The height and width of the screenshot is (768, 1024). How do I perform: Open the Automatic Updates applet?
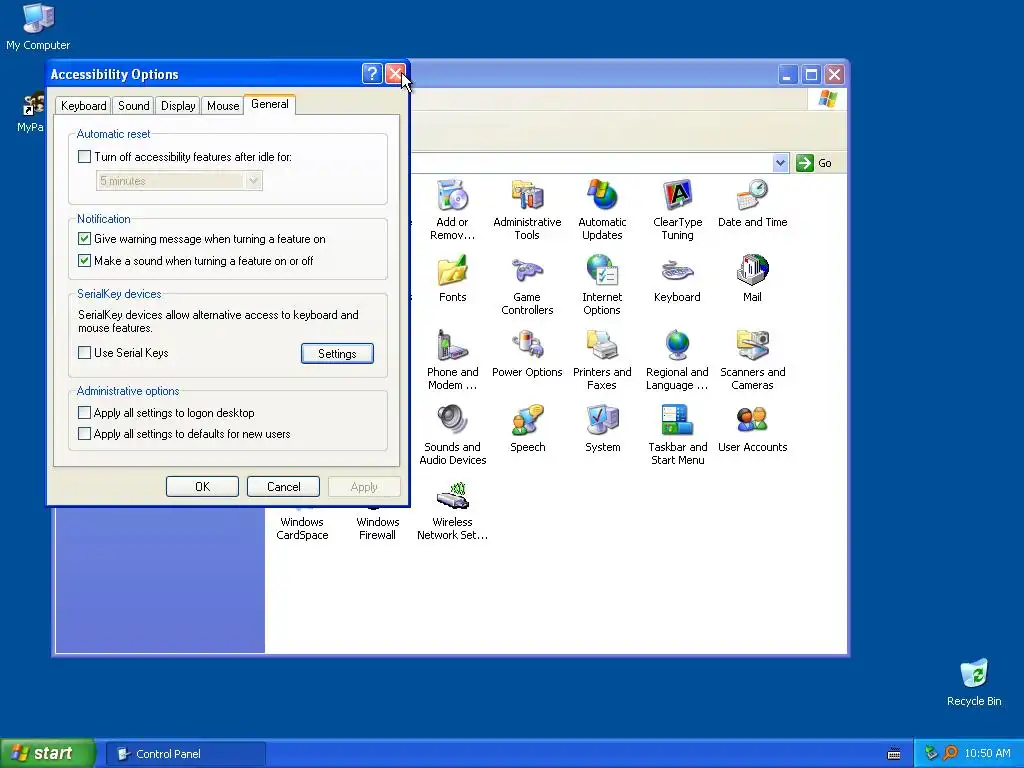pyautogui.click(x=602, y=209)
